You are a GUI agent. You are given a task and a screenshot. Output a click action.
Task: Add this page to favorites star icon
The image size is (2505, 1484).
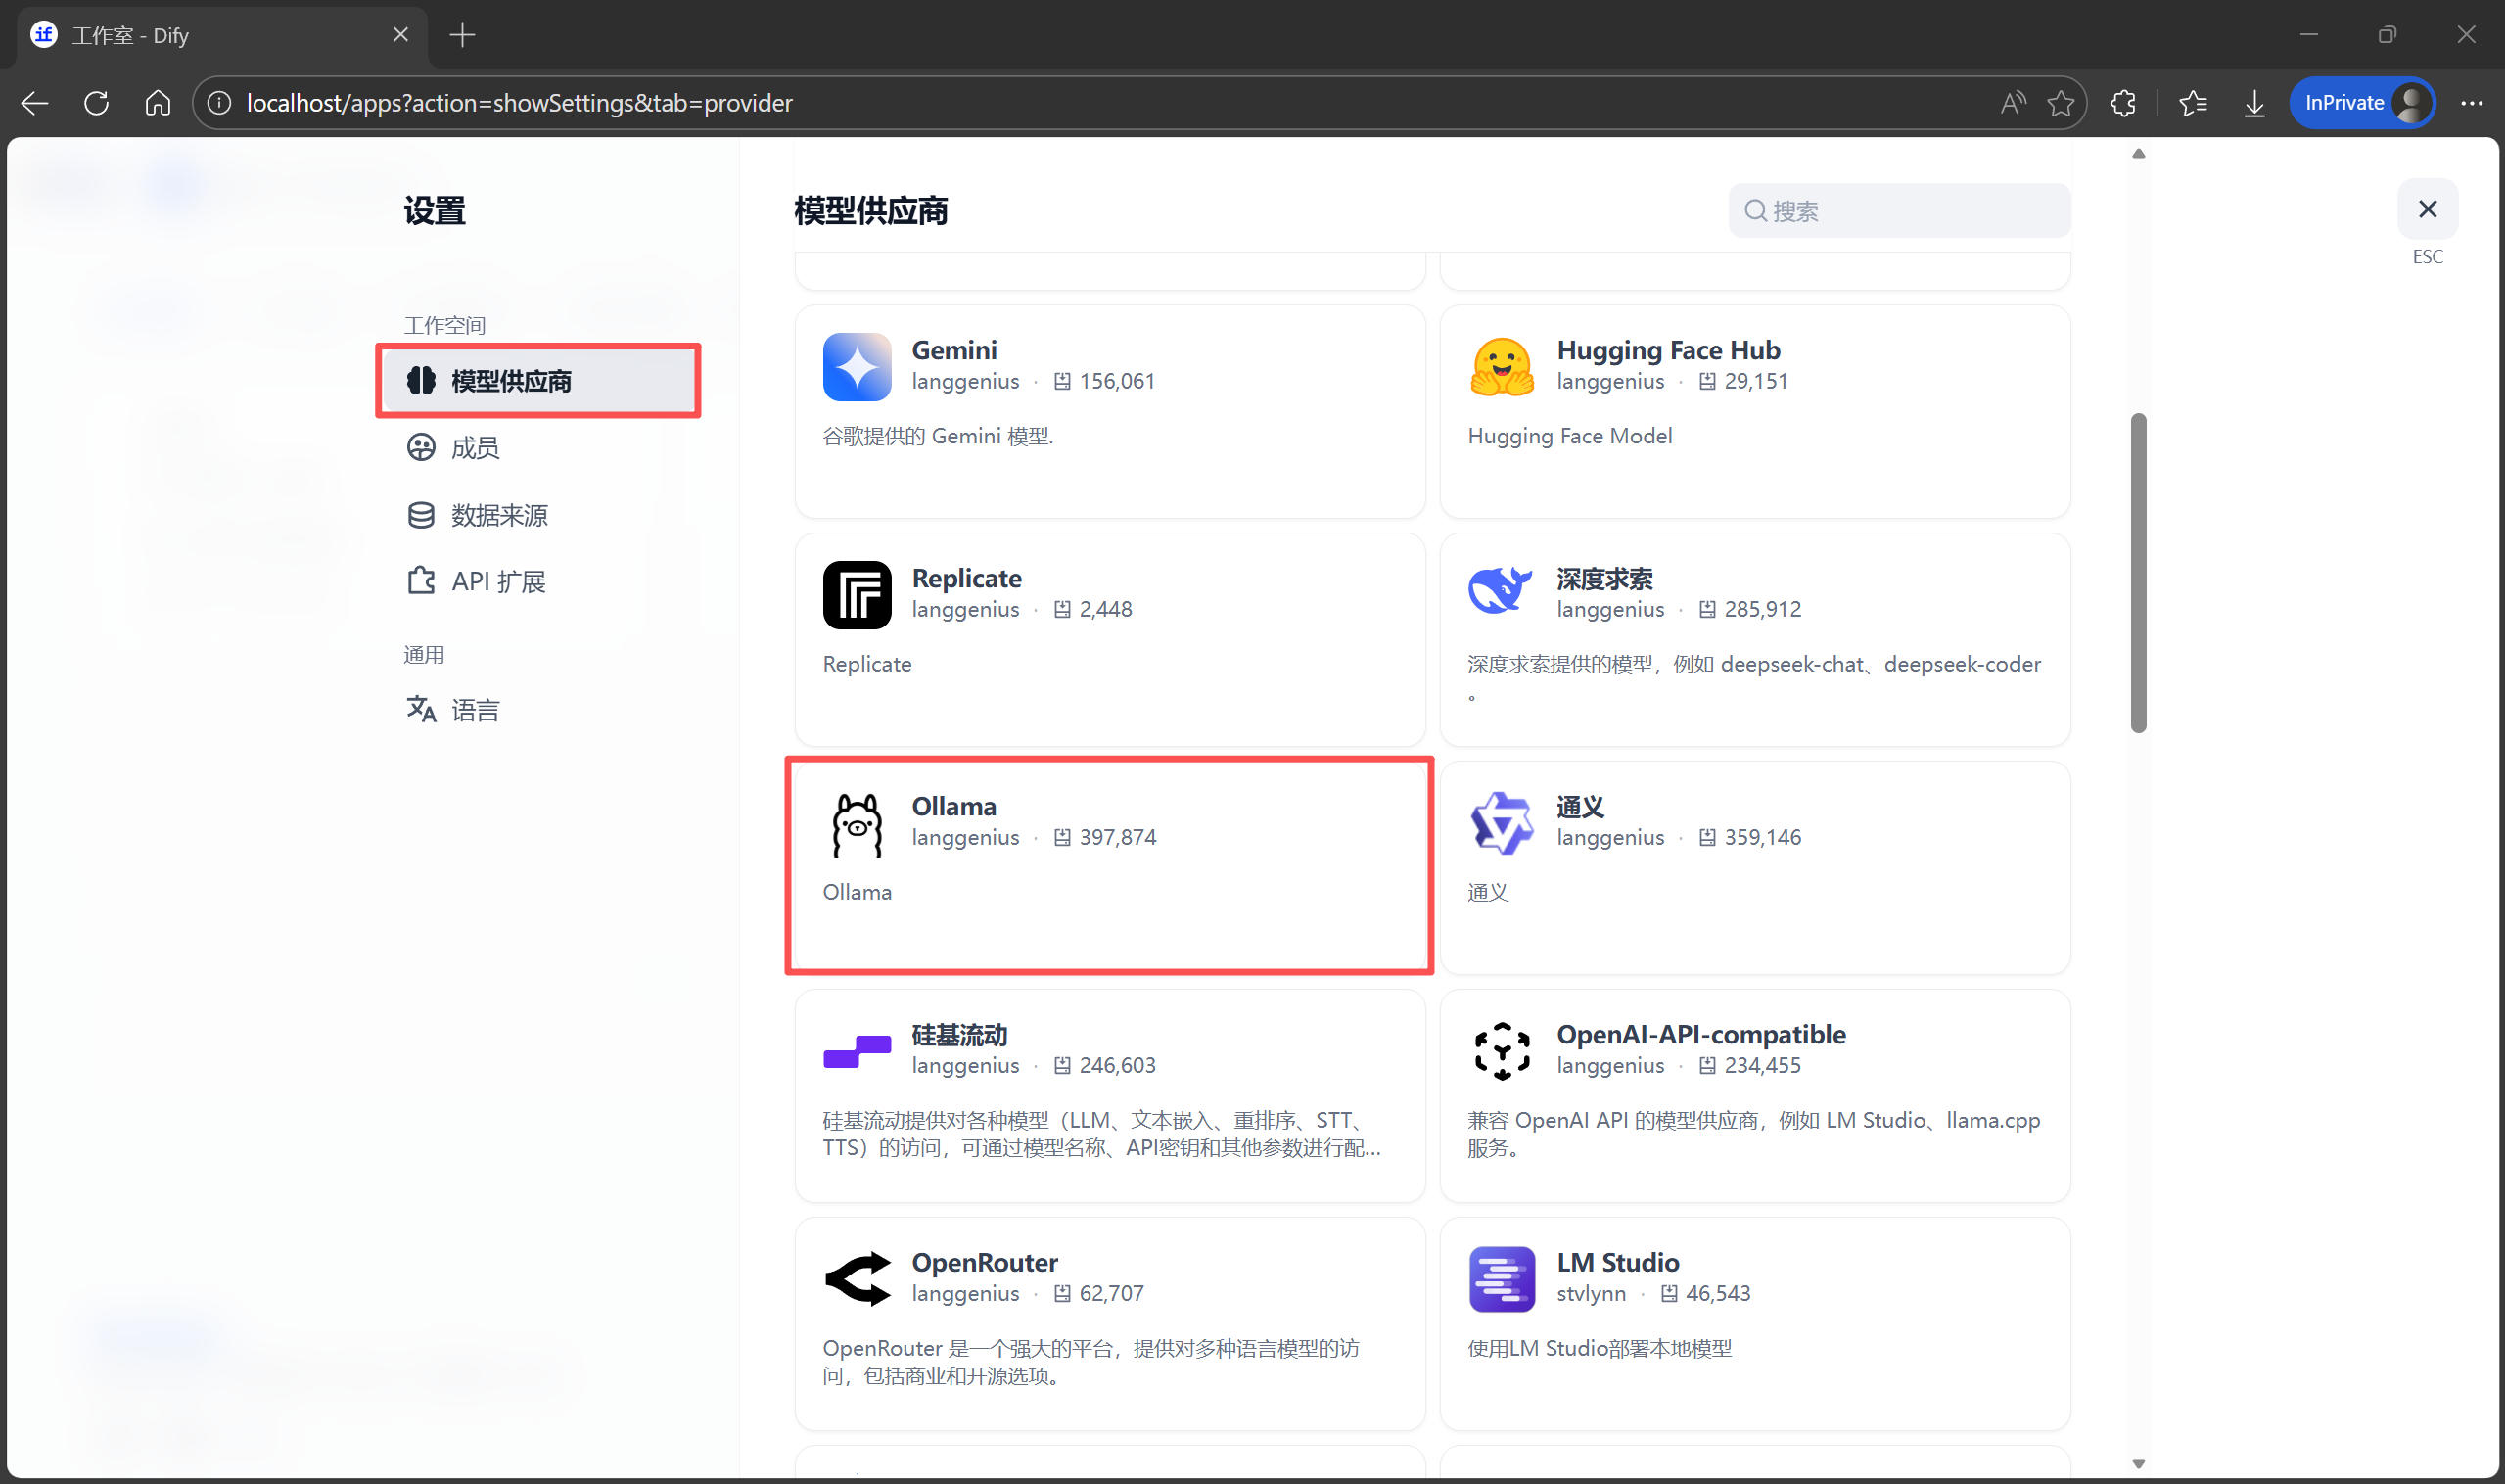coord(2060,103)
